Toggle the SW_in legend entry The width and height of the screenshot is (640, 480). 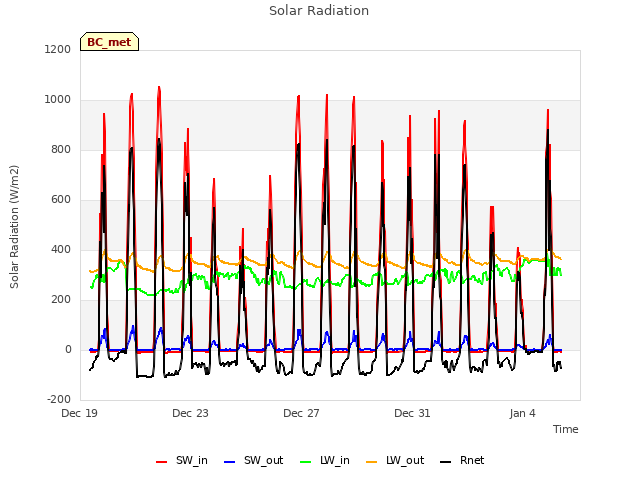pos(182,460)
